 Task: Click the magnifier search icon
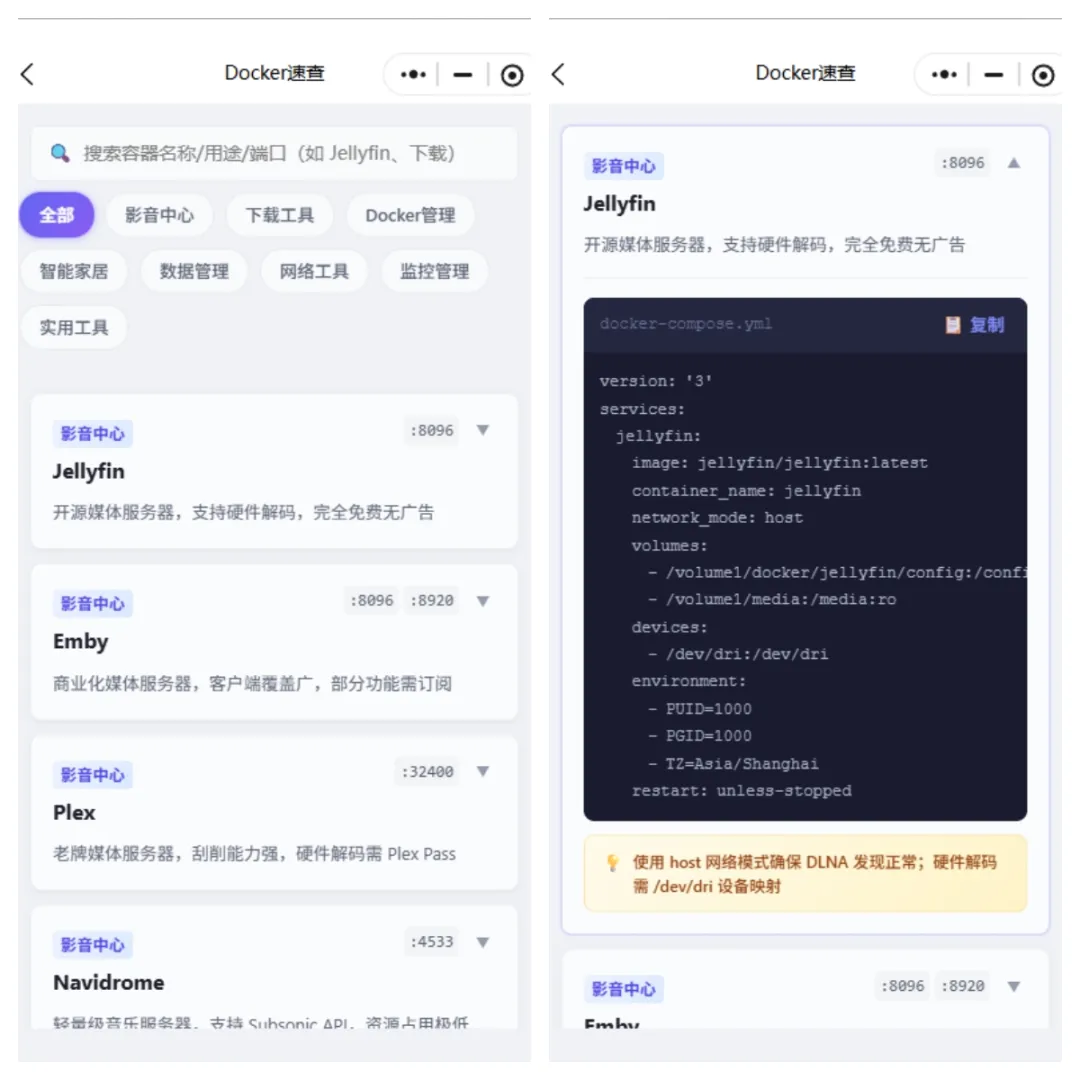pyautogui.click(x=60, y=153)
